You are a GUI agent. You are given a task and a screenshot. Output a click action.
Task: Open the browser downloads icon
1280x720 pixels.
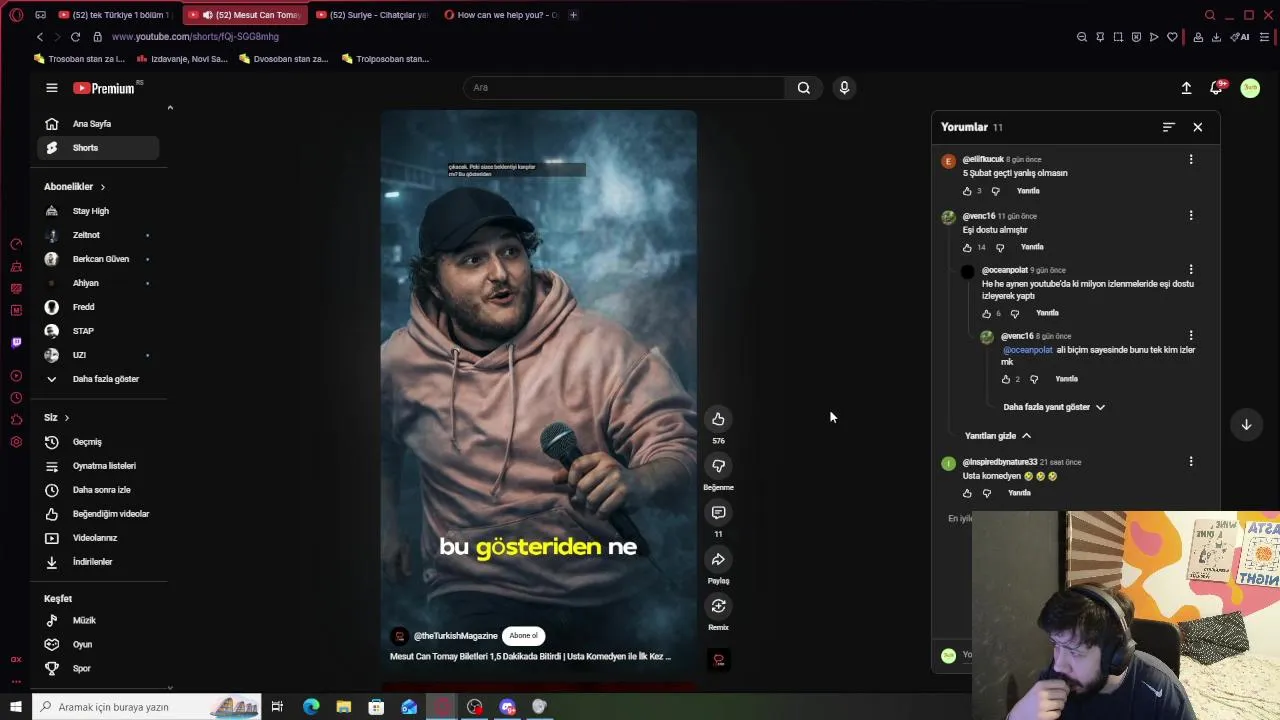pyautogui.click(x=1216, y=37)
